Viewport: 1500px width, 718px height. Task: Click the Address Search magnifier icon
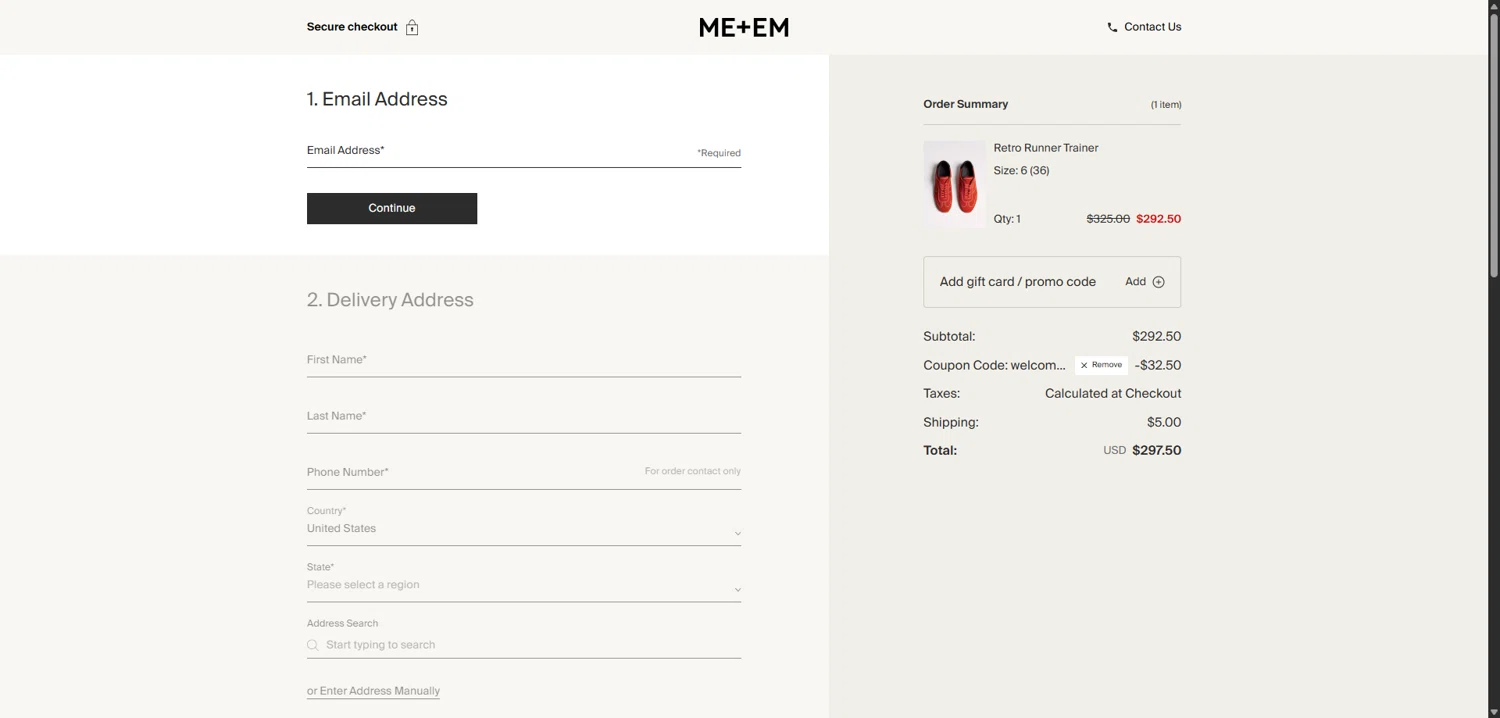click(x=313, y=646)
